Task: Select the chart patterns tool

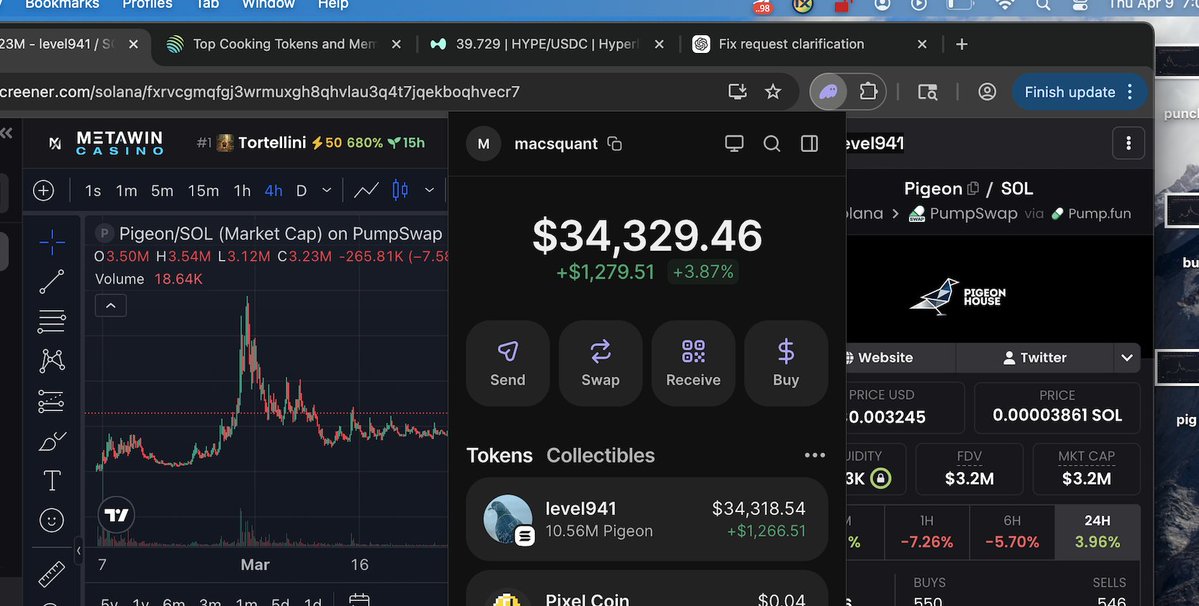Action: point(52,361)
